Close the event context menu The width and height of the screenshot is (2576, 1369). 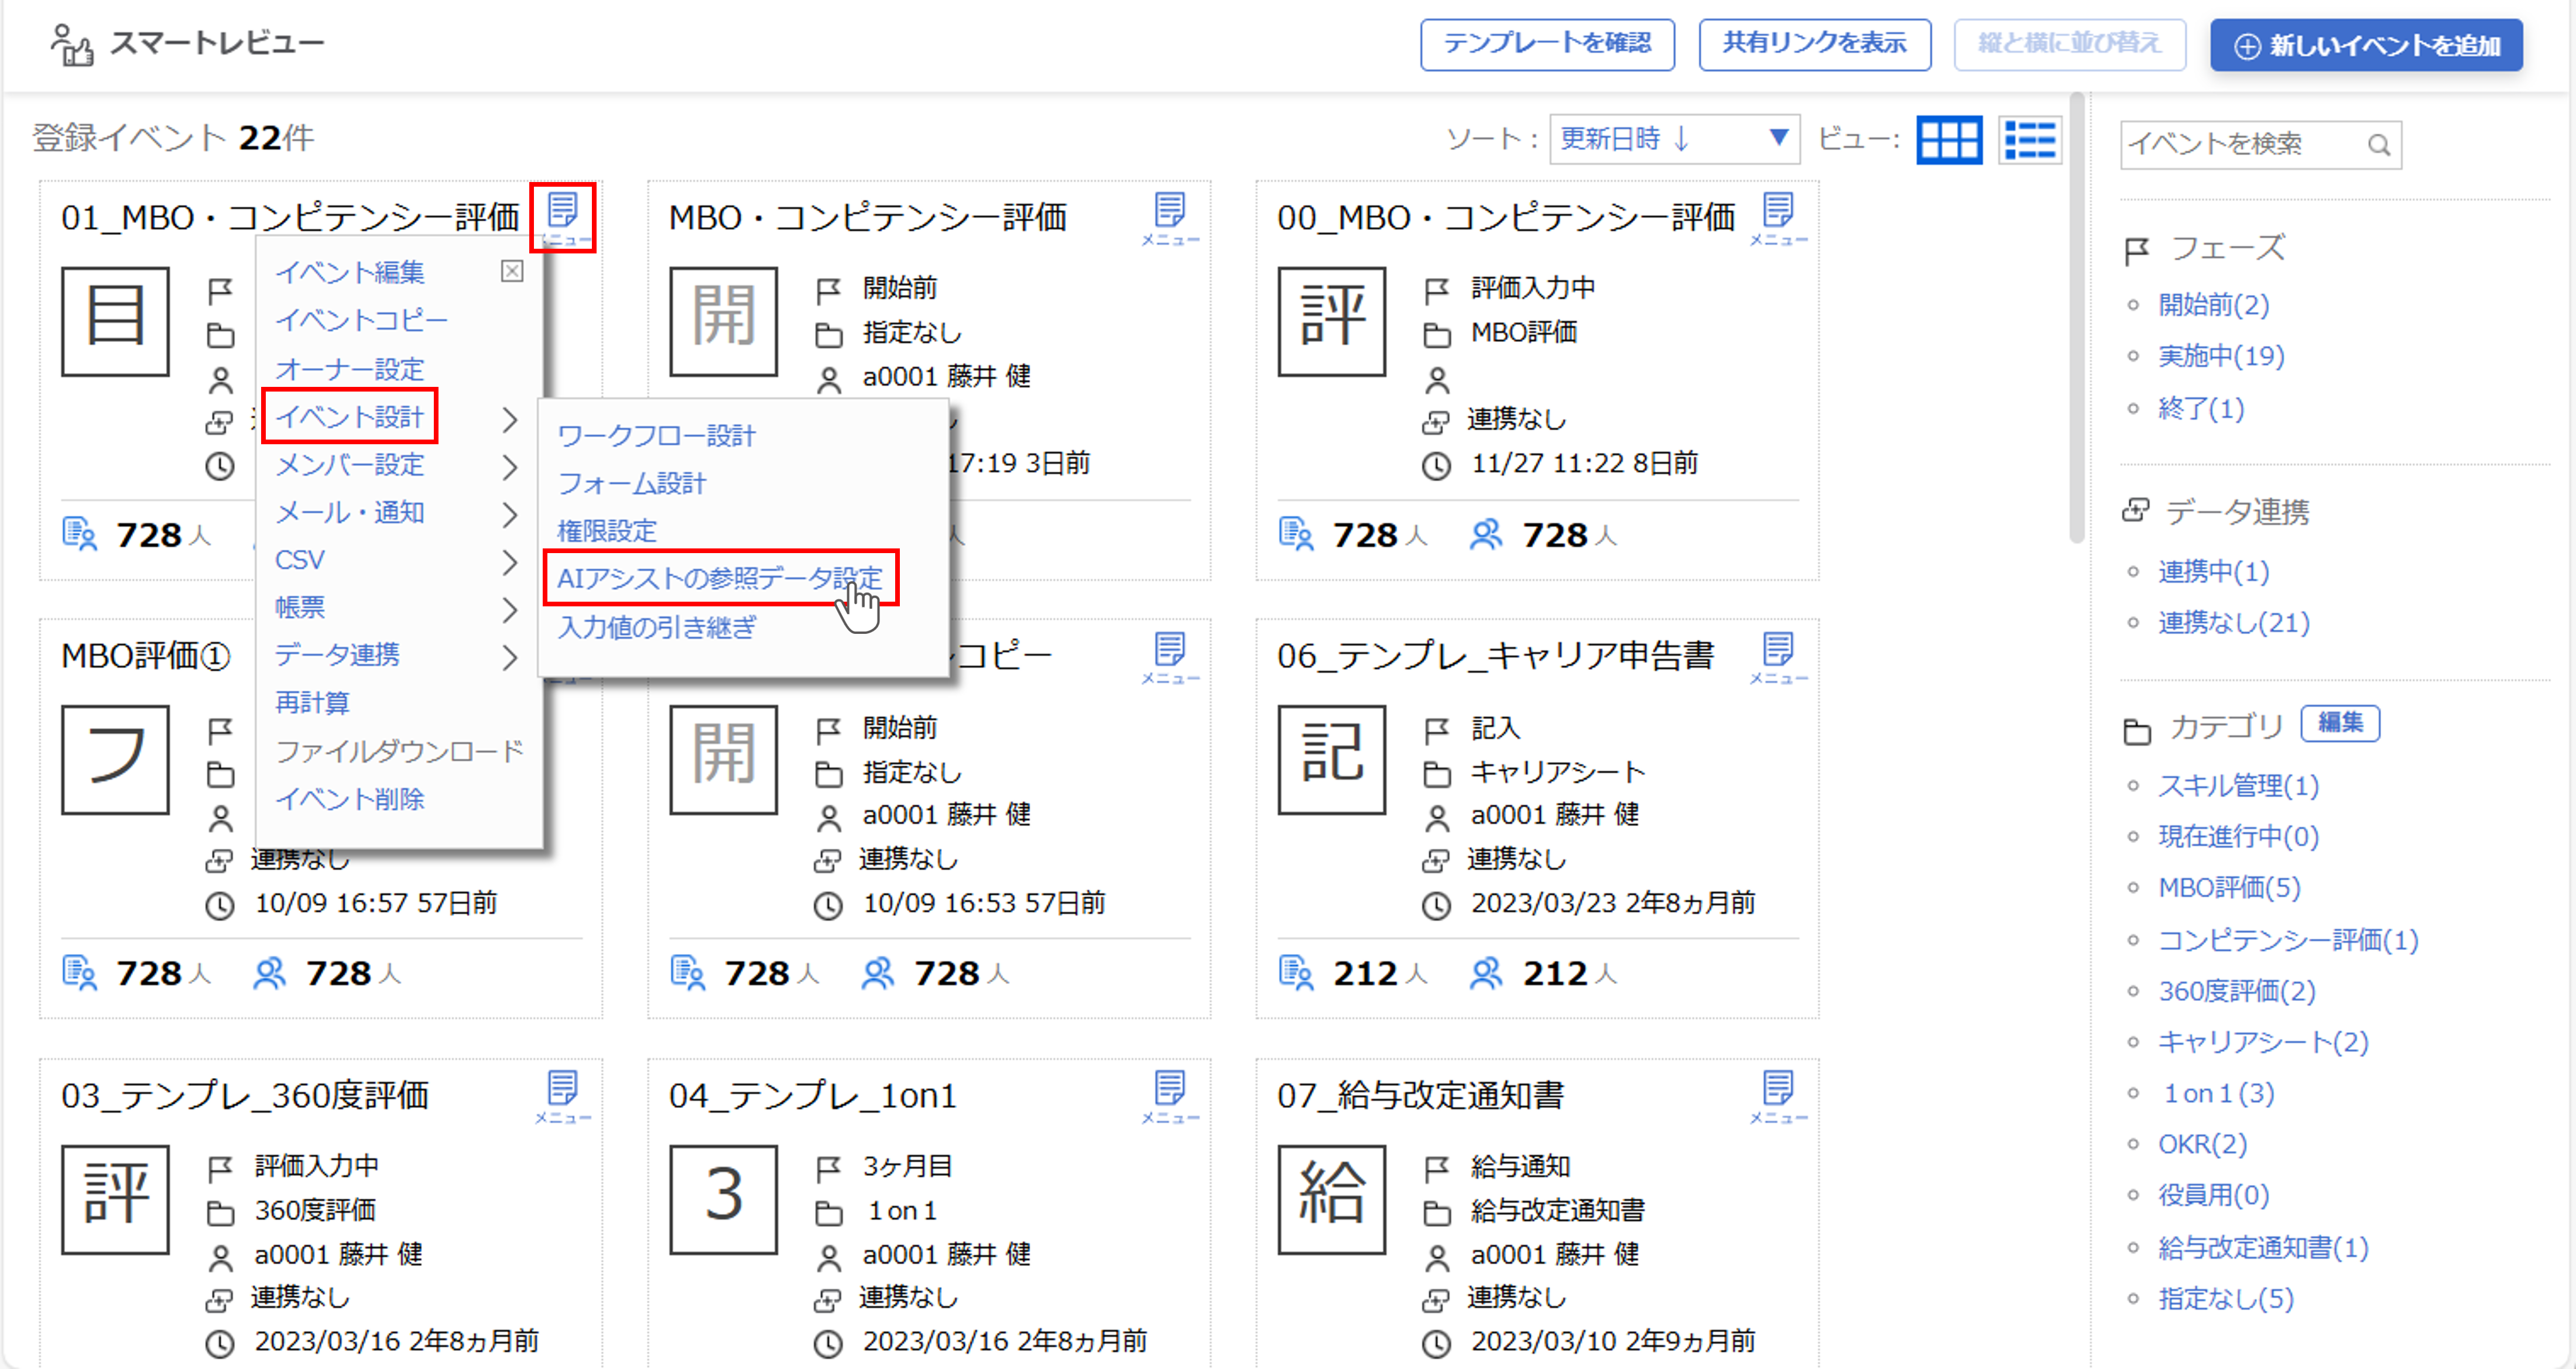512,271
